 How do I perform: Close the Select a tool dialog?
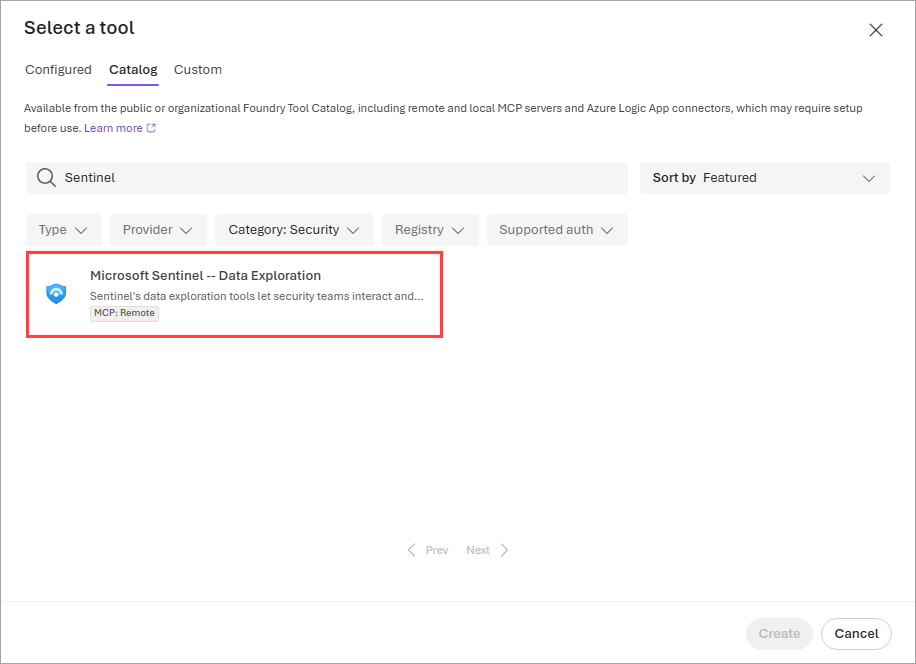(x=875, y=30)
